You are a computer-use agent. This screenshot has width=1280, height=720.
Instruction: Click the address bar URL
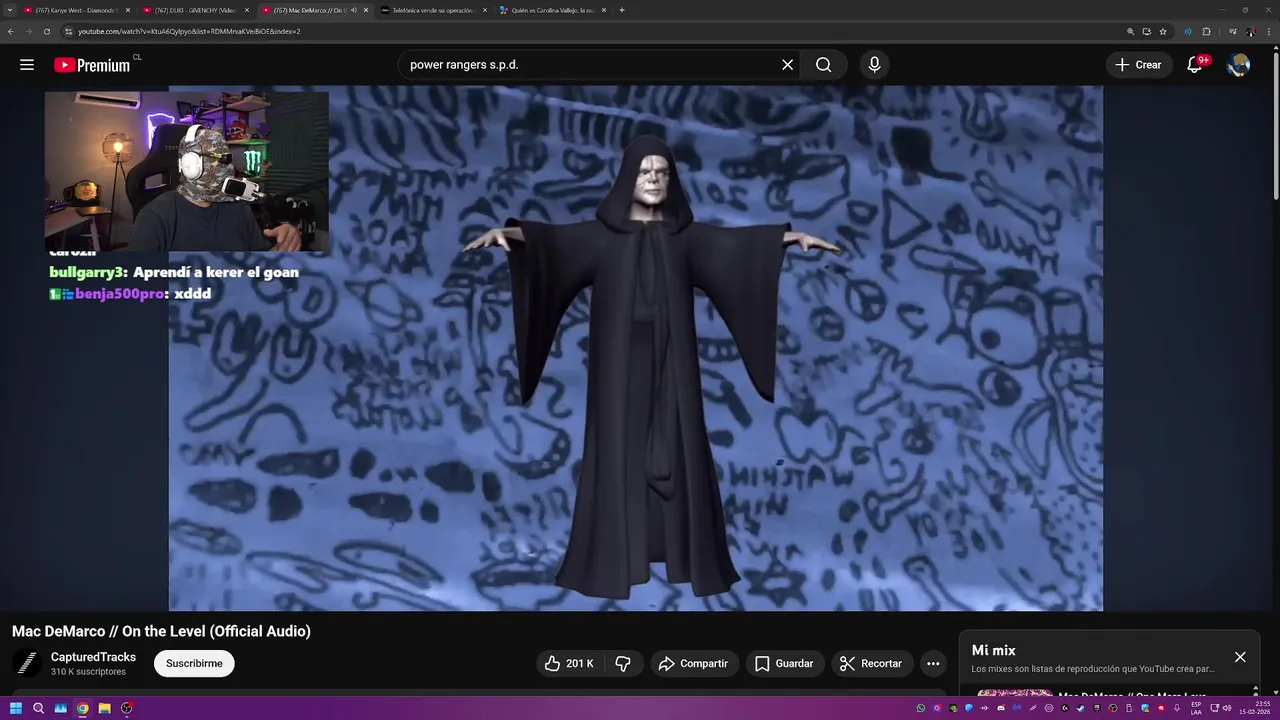click(x=189, y=31)
